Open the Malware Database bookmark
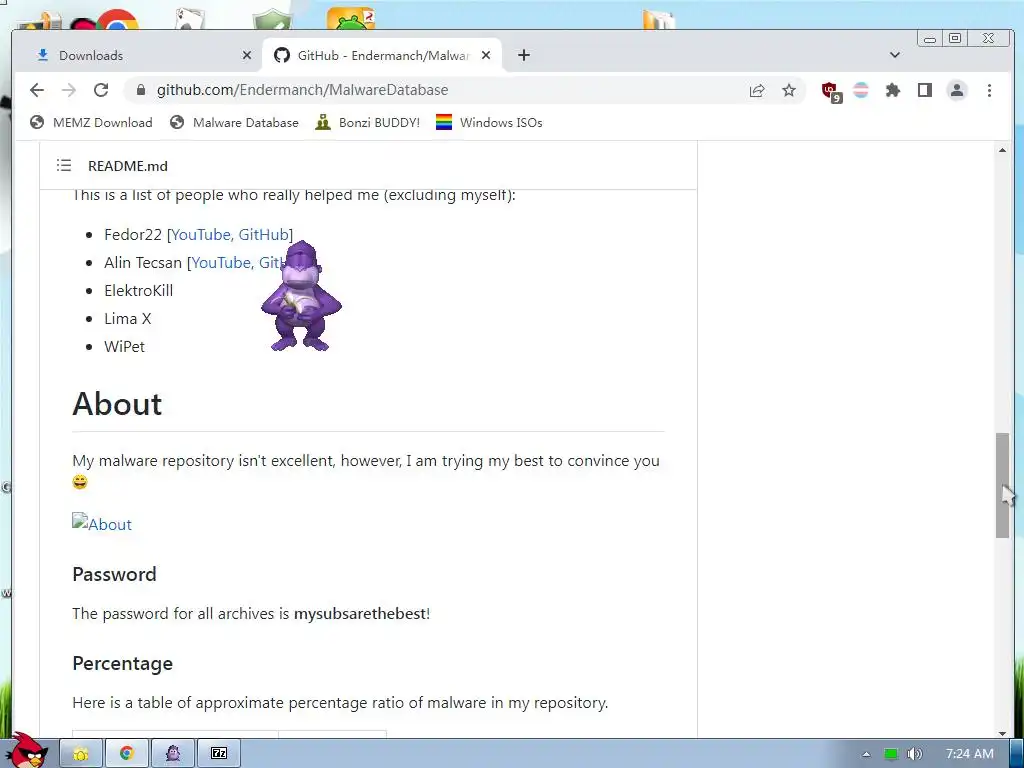The width and height of the screenshot is (1024, 768). tap(234, 123)
